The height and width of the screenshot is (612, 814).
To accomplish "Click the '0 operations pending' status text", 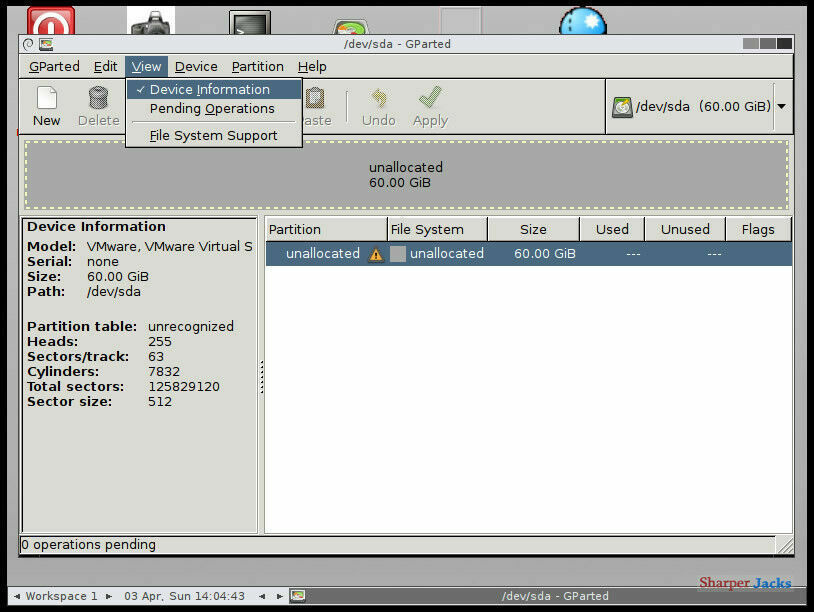I will pyautogui.click(x=89, y=545).
